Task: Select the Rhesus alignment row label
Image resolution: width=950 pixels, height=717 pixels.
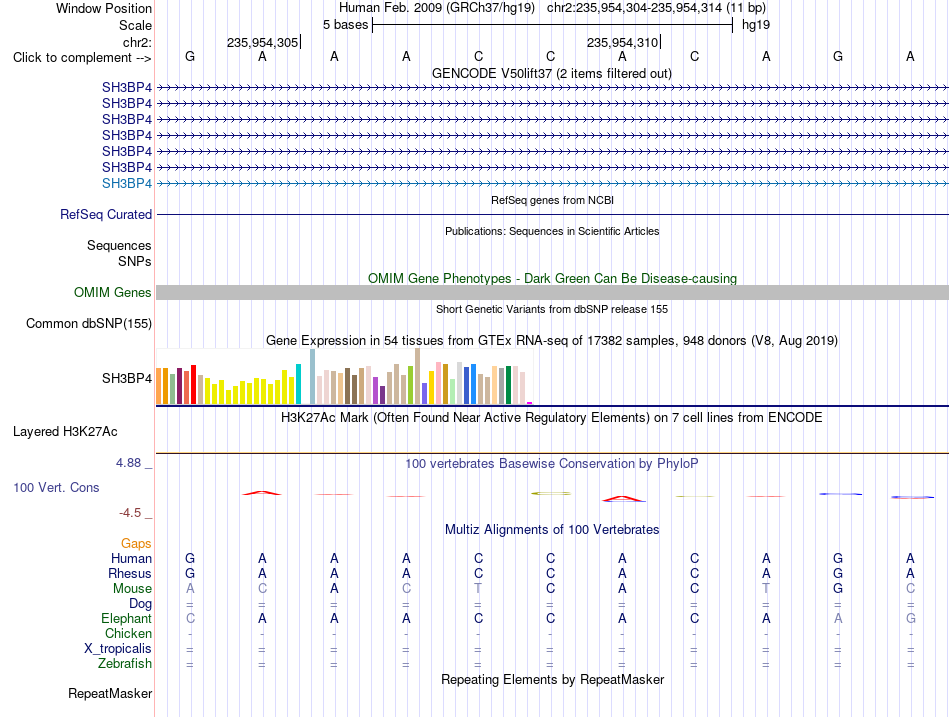Action: click(130, 573)
